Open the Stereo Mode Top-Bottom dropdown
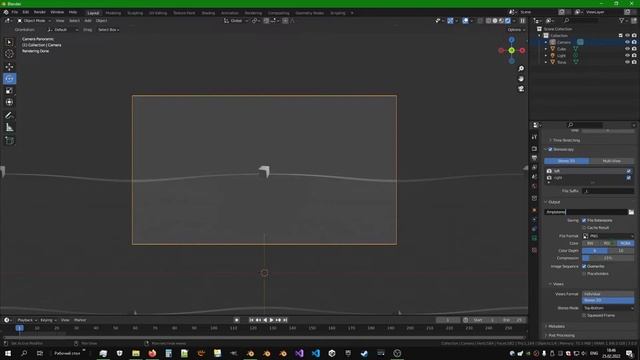The width and height of the screenshot is (640, 360). [608, 308]
